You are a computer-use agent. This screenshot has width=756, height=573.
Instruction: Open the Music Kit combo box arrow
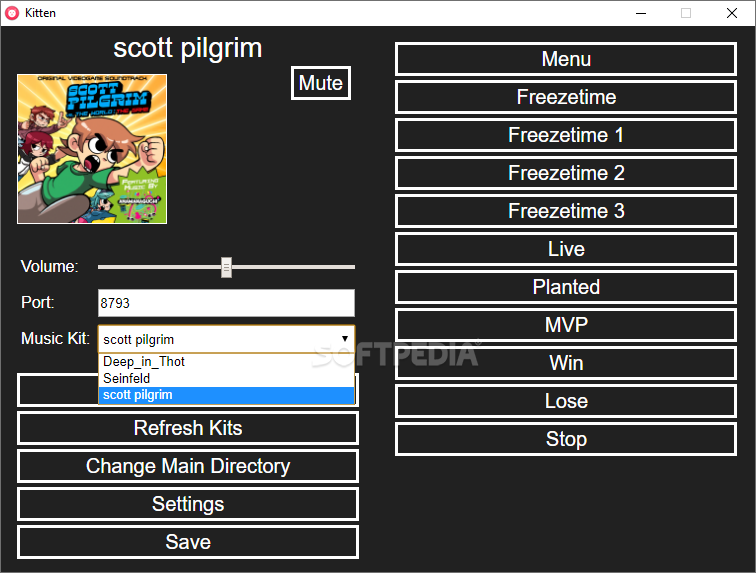[345, 339]
